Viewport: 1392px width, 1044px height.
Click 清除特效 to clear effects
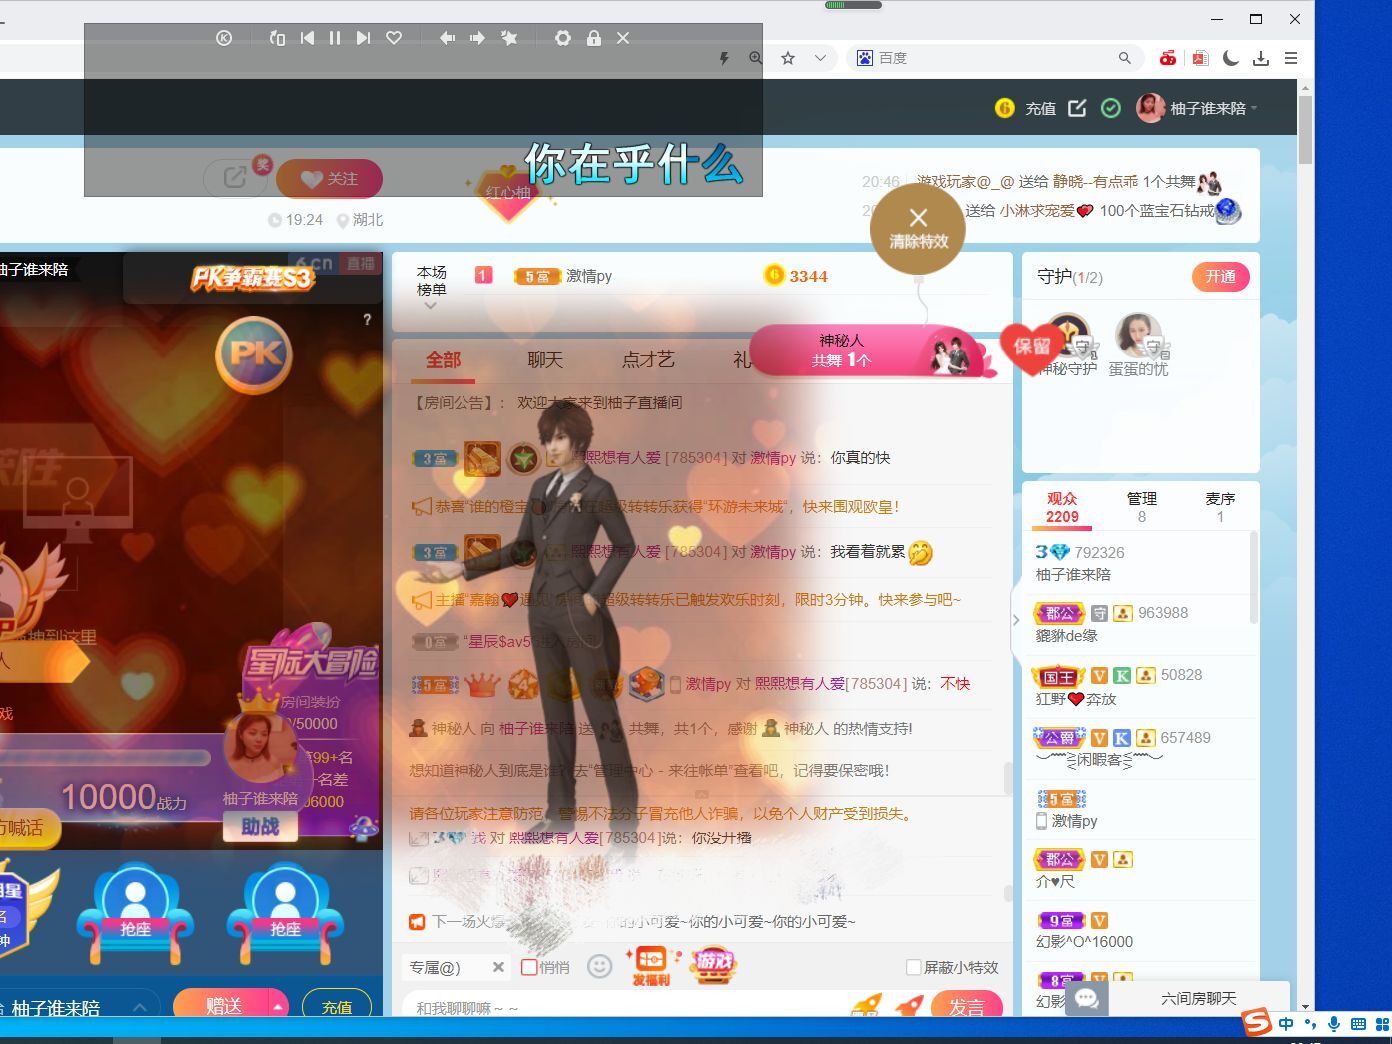click(918, 229)
